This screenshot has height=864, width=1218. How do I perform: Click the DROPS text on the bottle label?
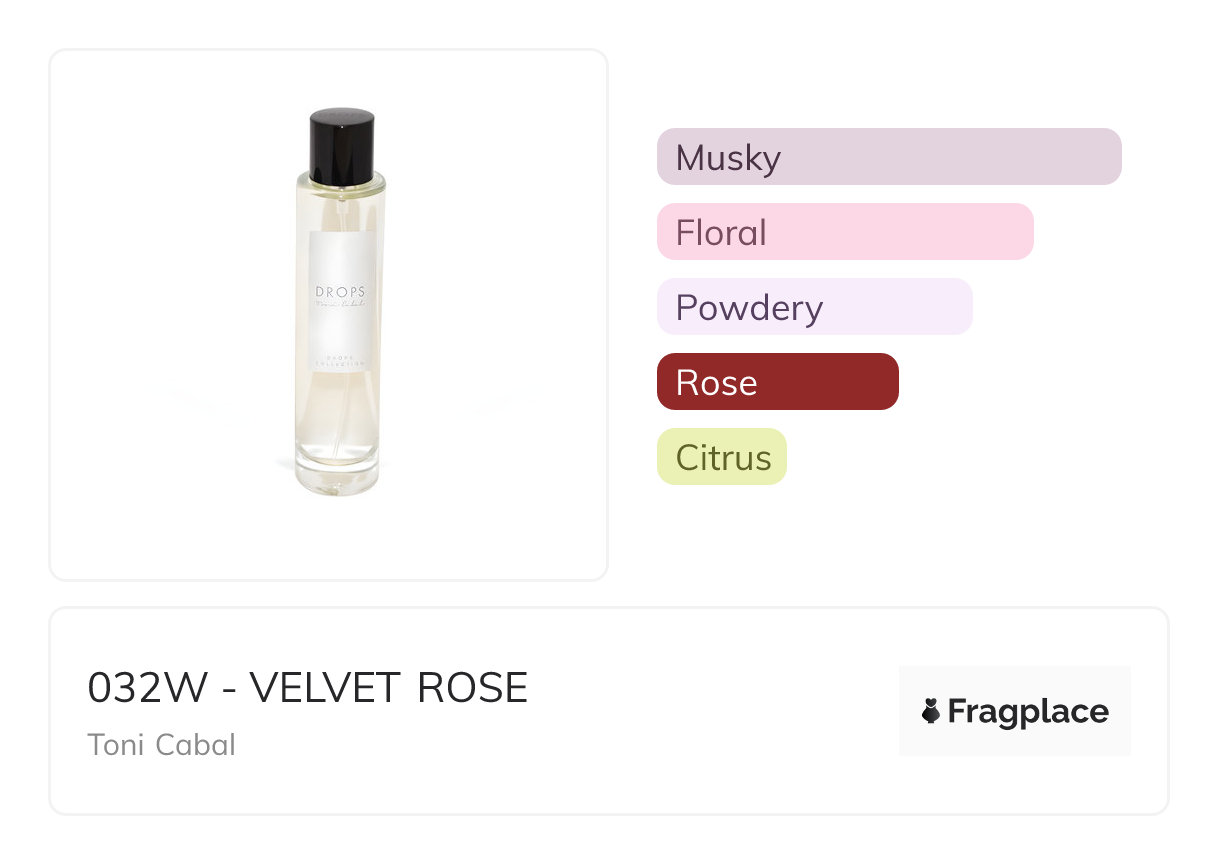coord(340,292)
